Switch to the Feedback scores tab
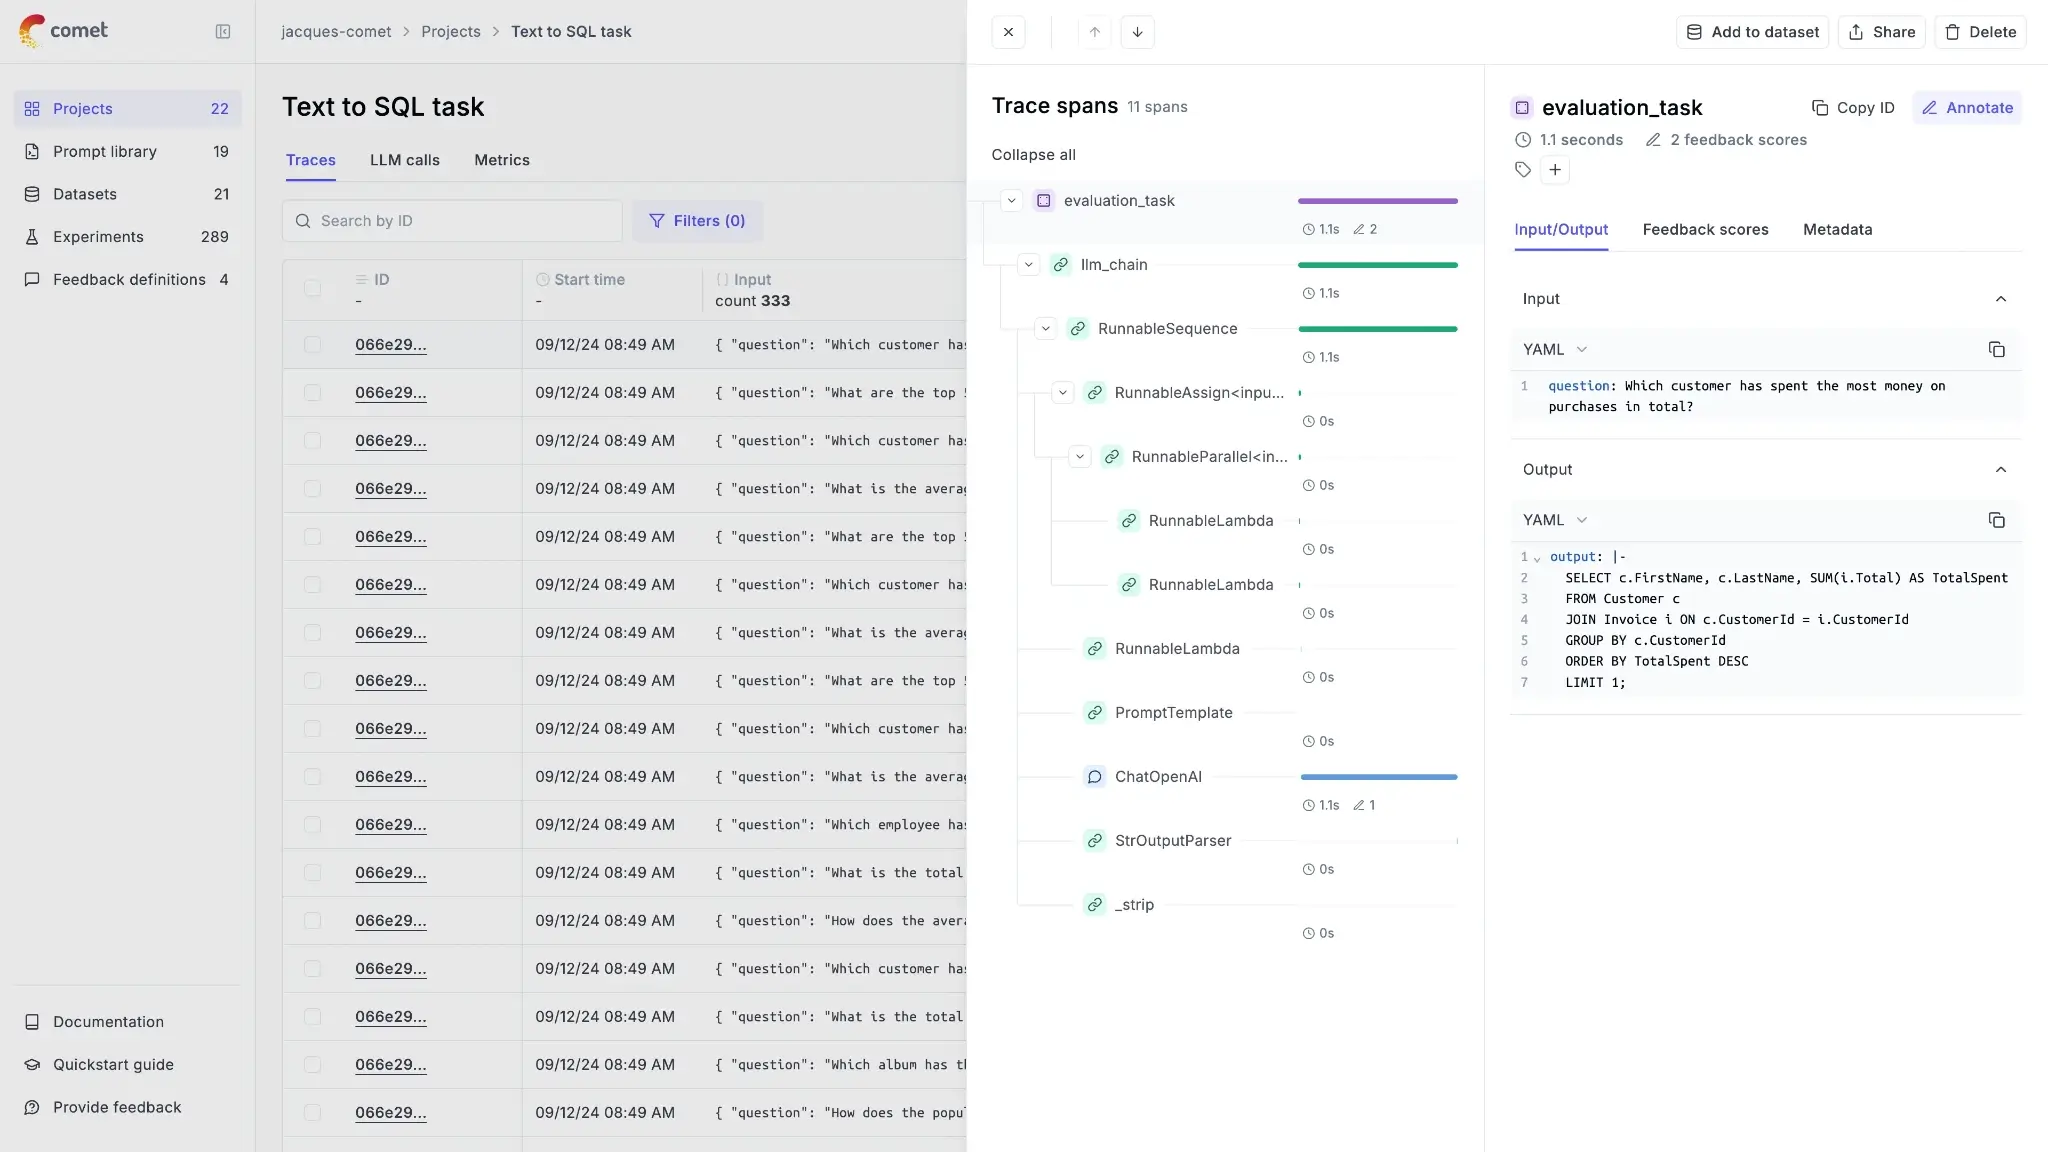Image resolution: width=2048 pixels, height=1152 pixels. (1705, 230)
